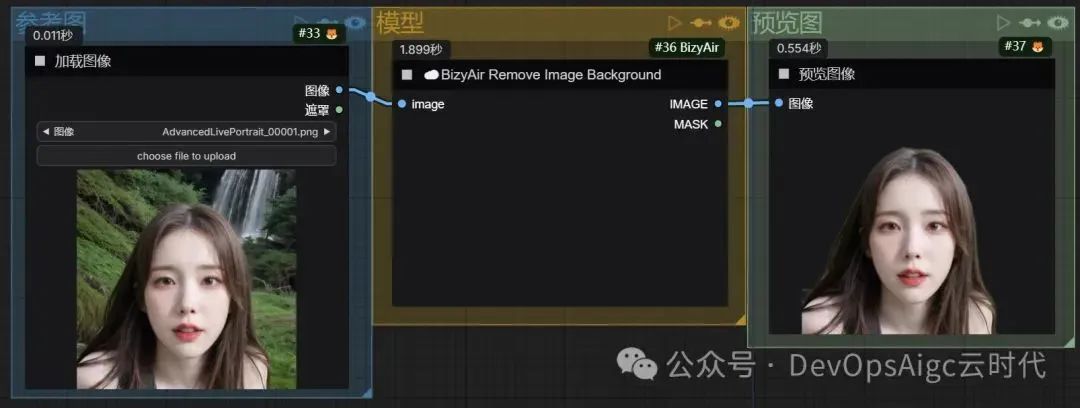Toggle the eye icon of the 预览图 group
1080x408 pixels.
point(1058,23)
